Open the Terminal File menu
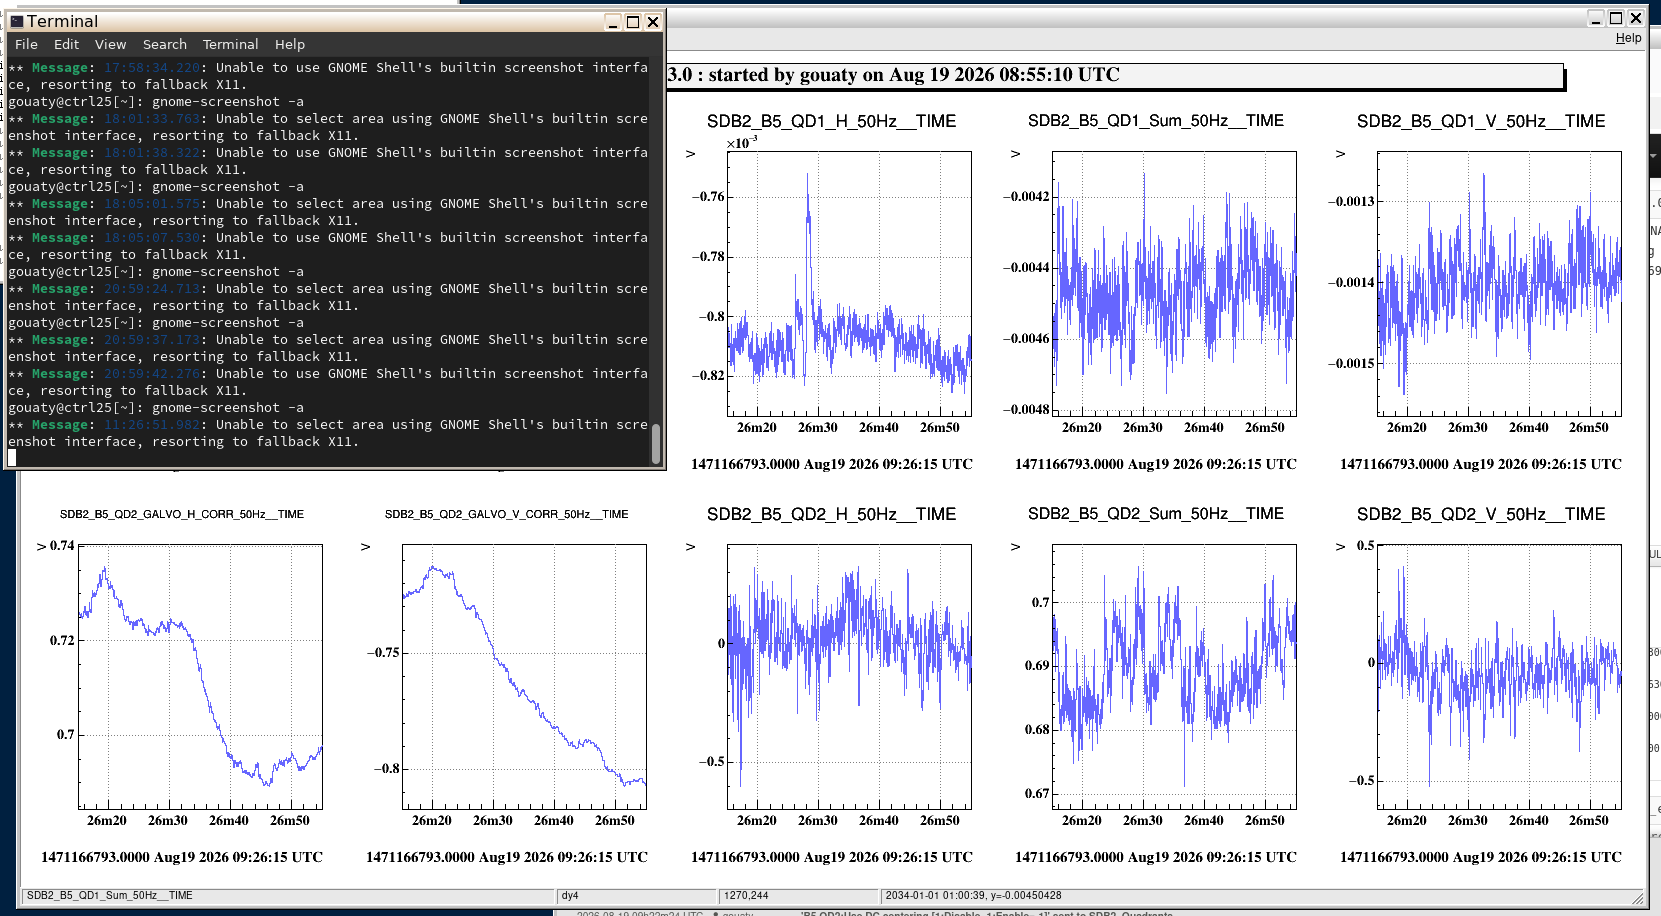The height and width of the screenshot is (916, 1661). 26,44
